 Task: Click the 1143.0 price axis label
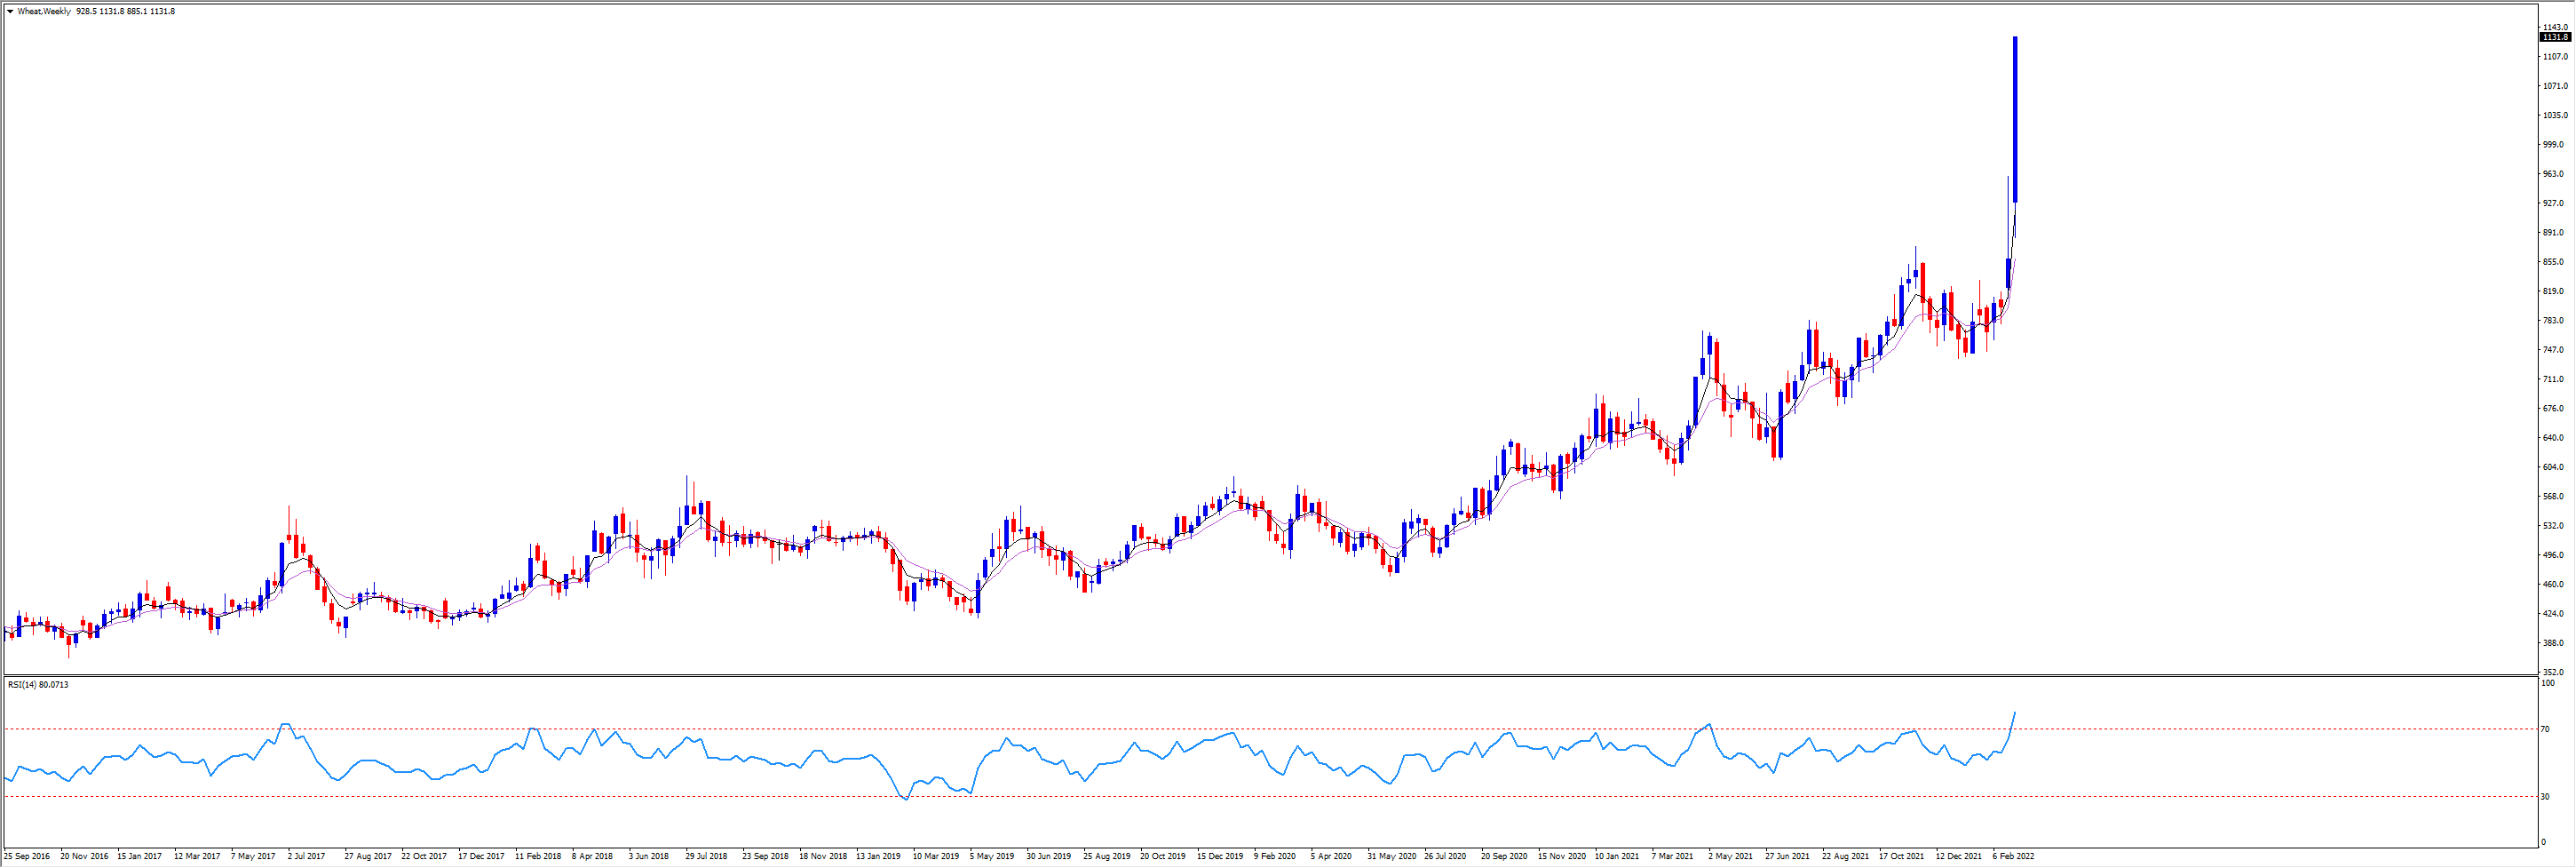click(2555, 27)
